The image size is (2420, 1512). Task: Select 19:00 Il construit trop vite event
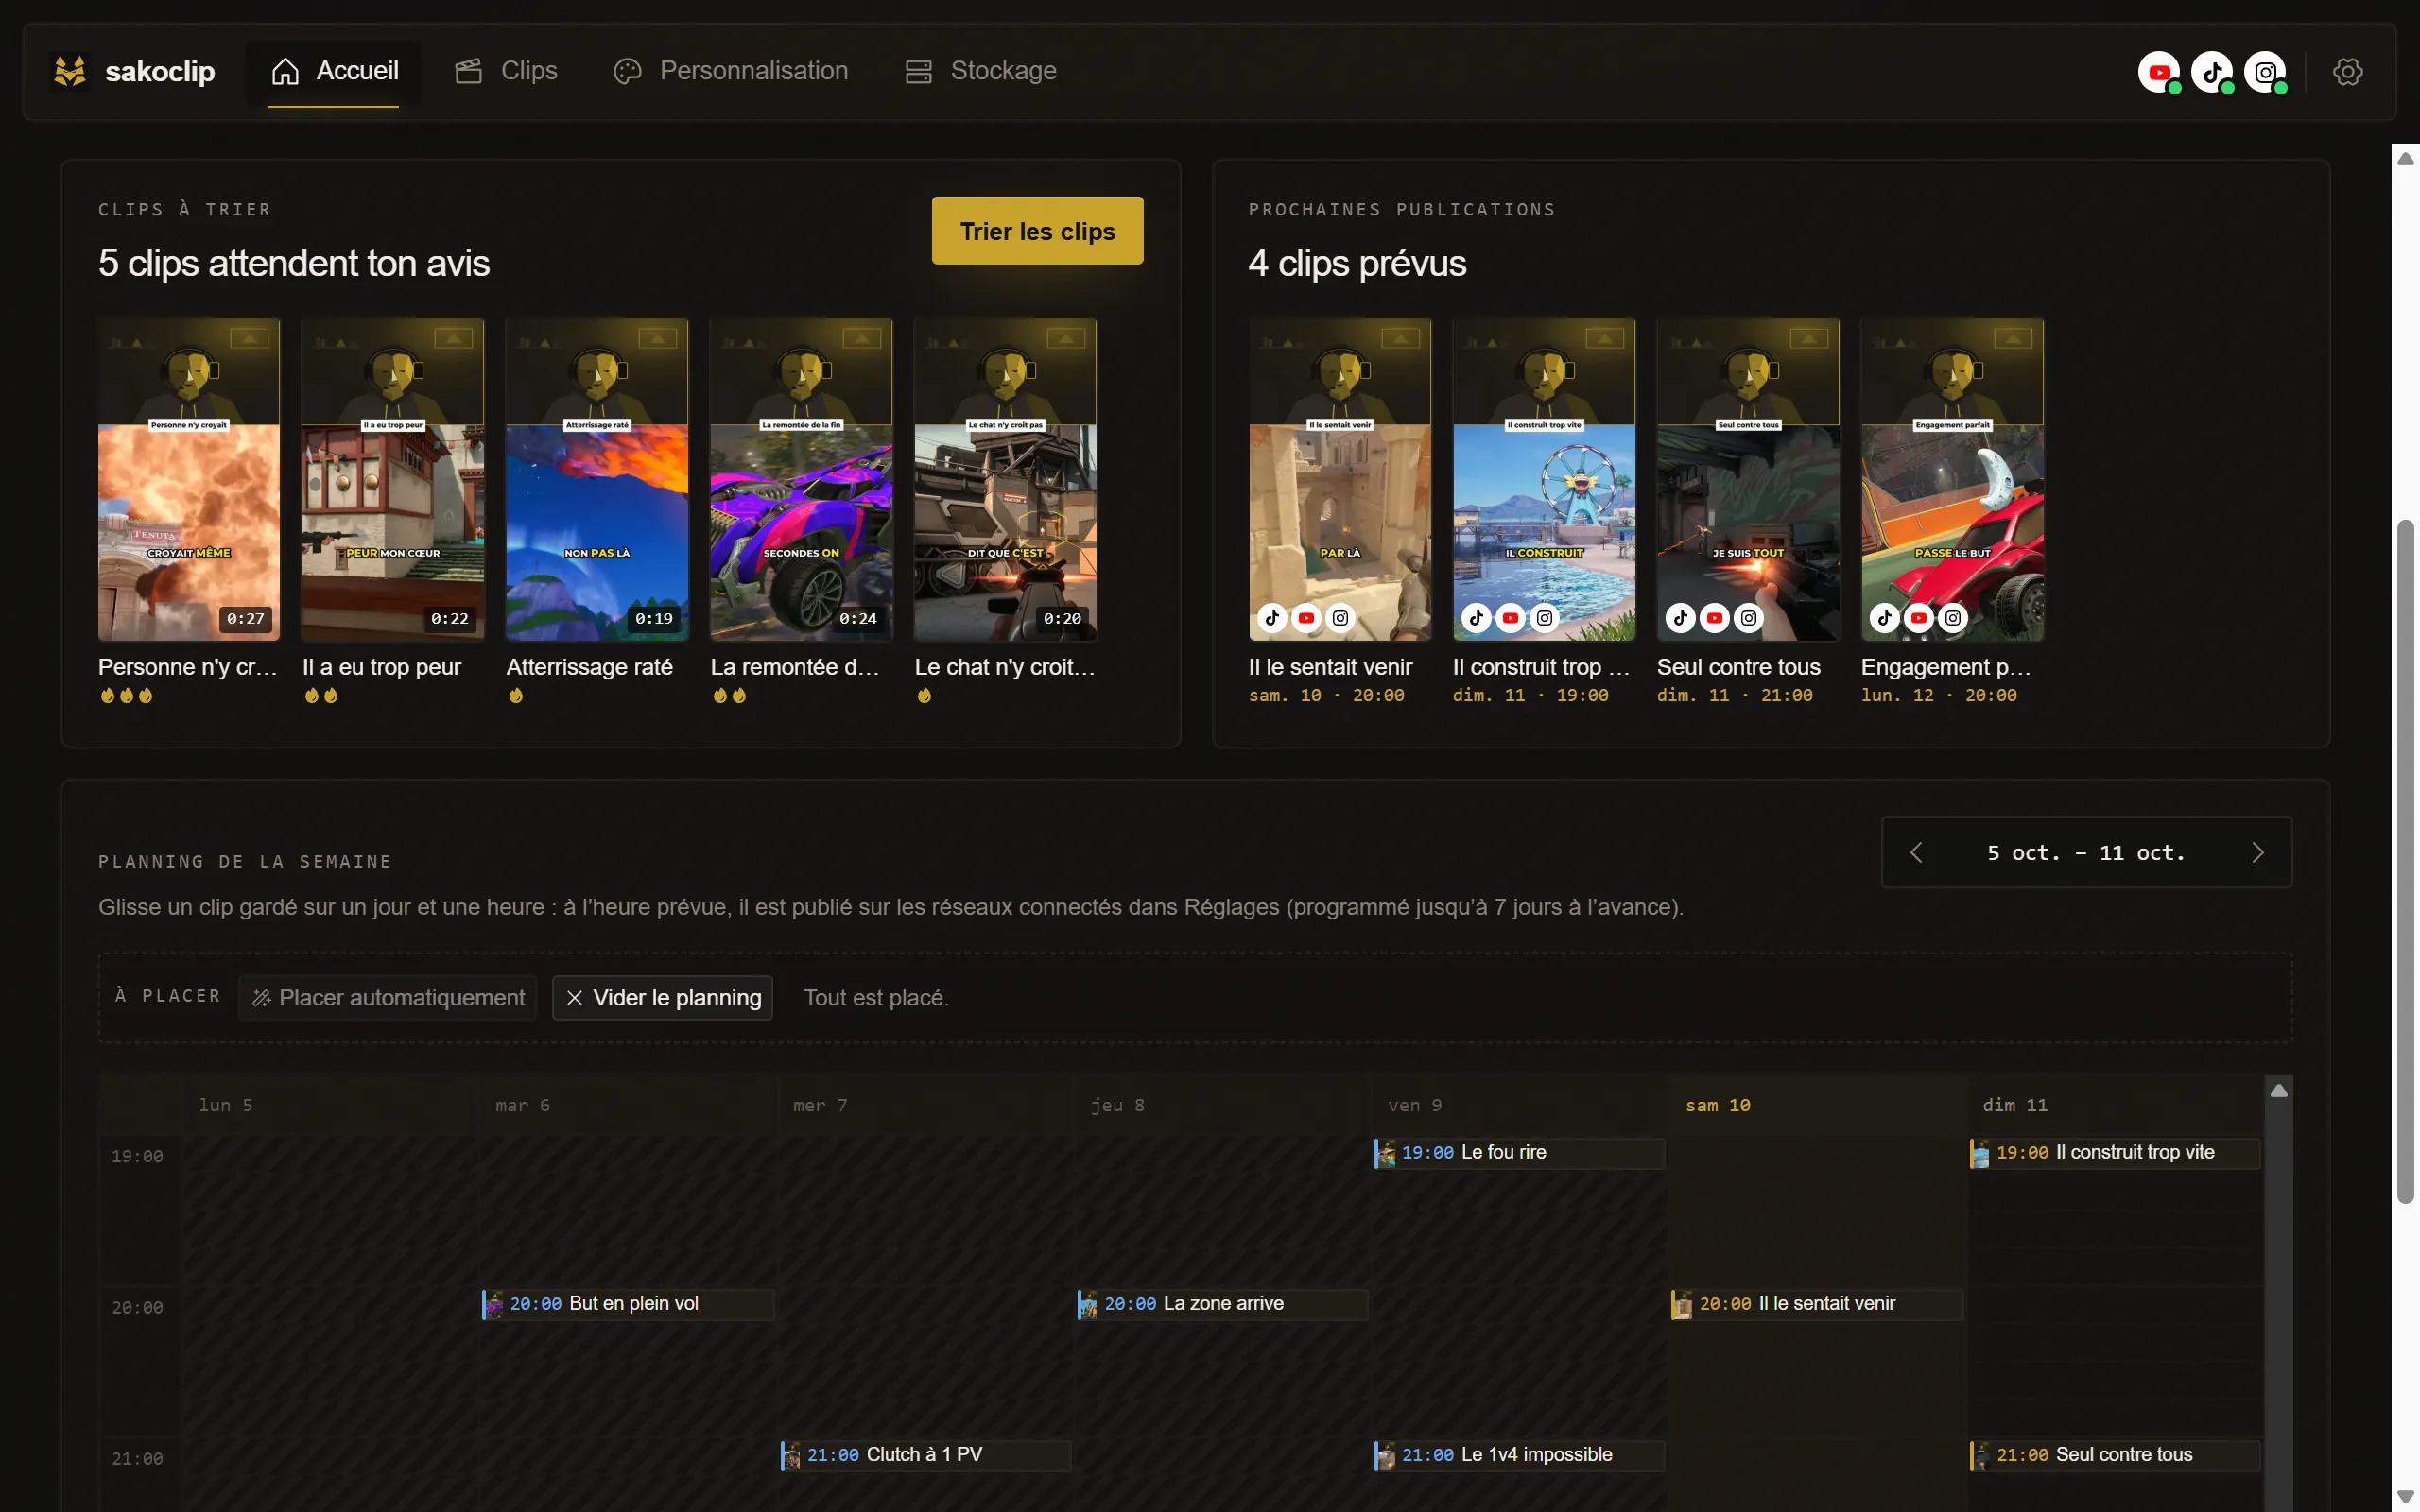click(2115, 1153)
